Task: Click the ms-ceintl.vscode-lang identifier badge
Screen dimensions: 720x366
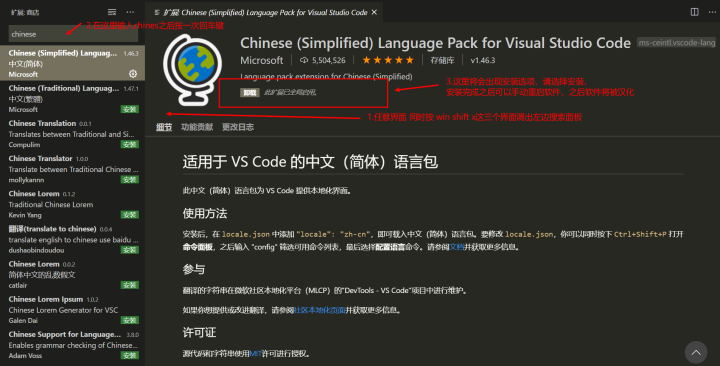Action: [x=677, y=43]
